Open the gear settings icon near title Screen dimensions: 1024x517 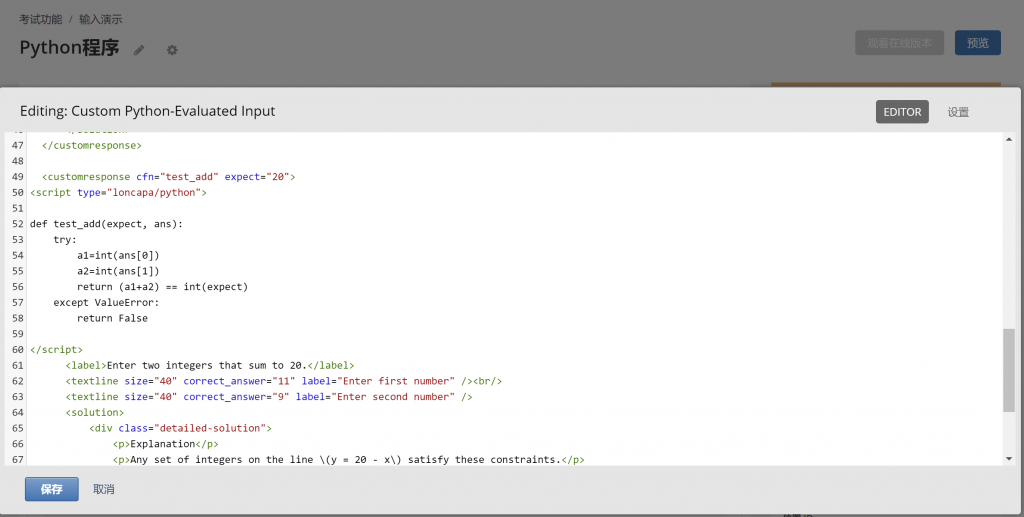point(172,50)
